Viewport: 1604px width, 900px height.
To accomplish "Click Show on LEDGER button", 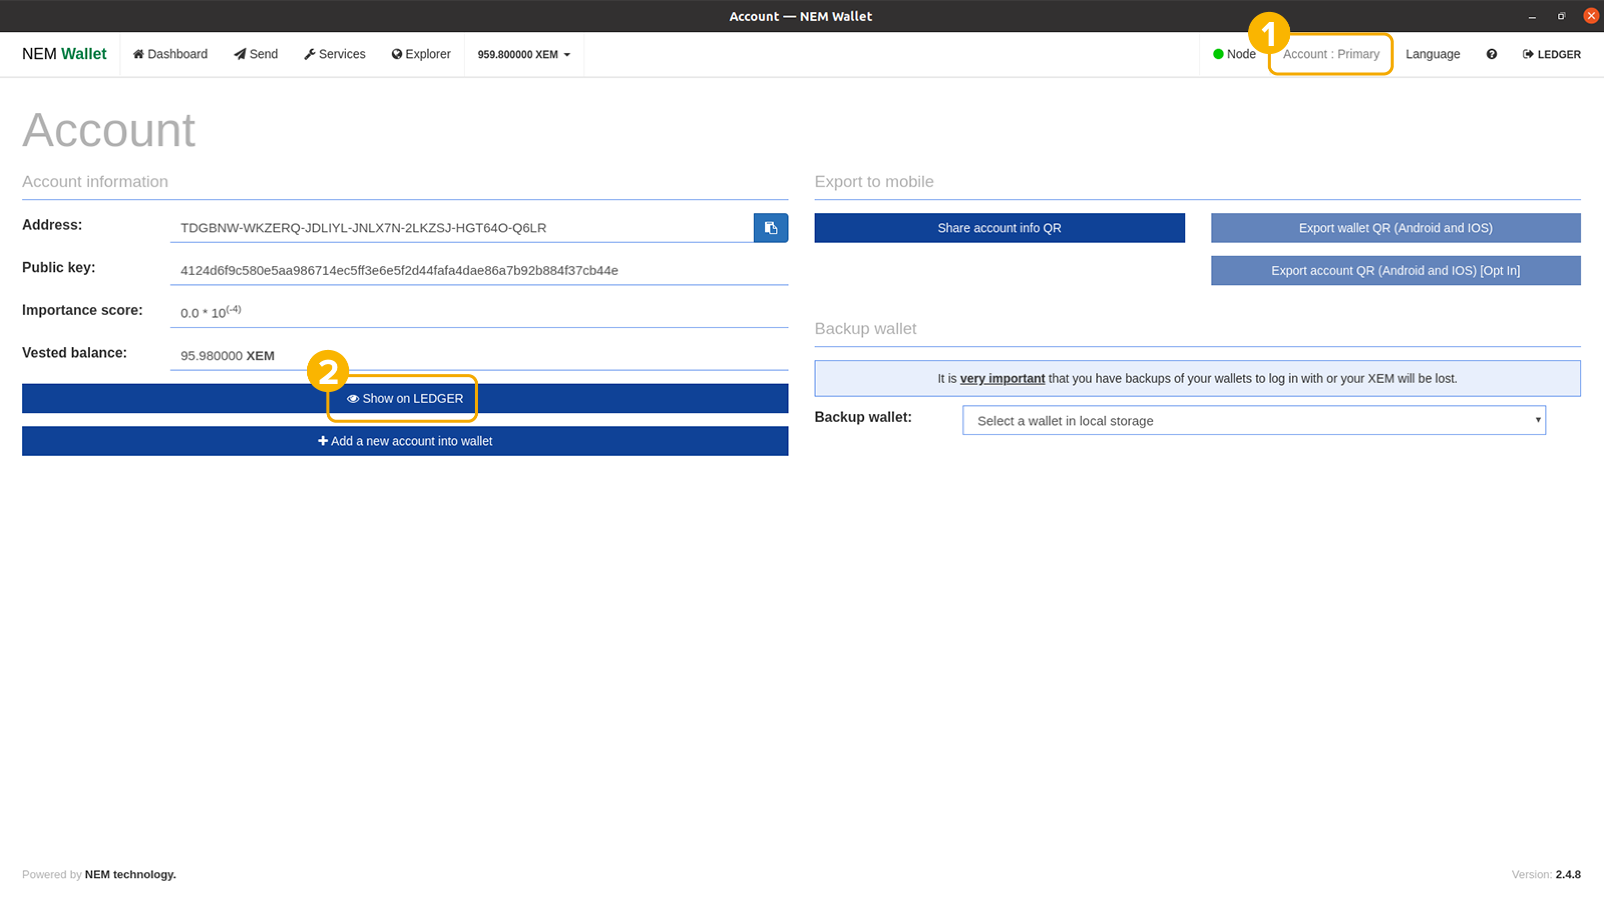I will [405, 398].
